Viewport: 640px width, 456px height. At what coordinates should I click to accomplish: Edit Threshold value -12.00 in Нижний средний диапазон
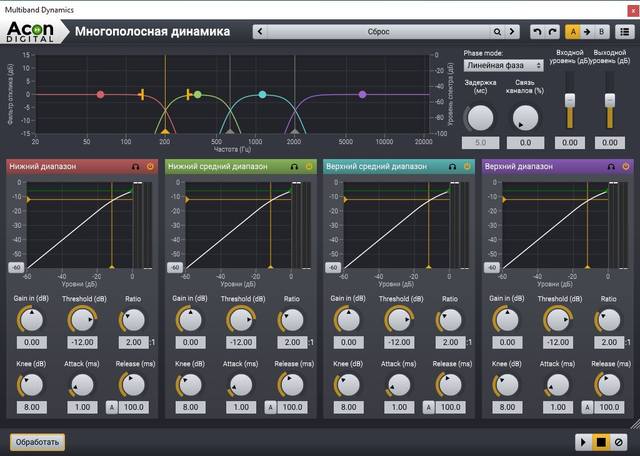(x=241, y=343)
